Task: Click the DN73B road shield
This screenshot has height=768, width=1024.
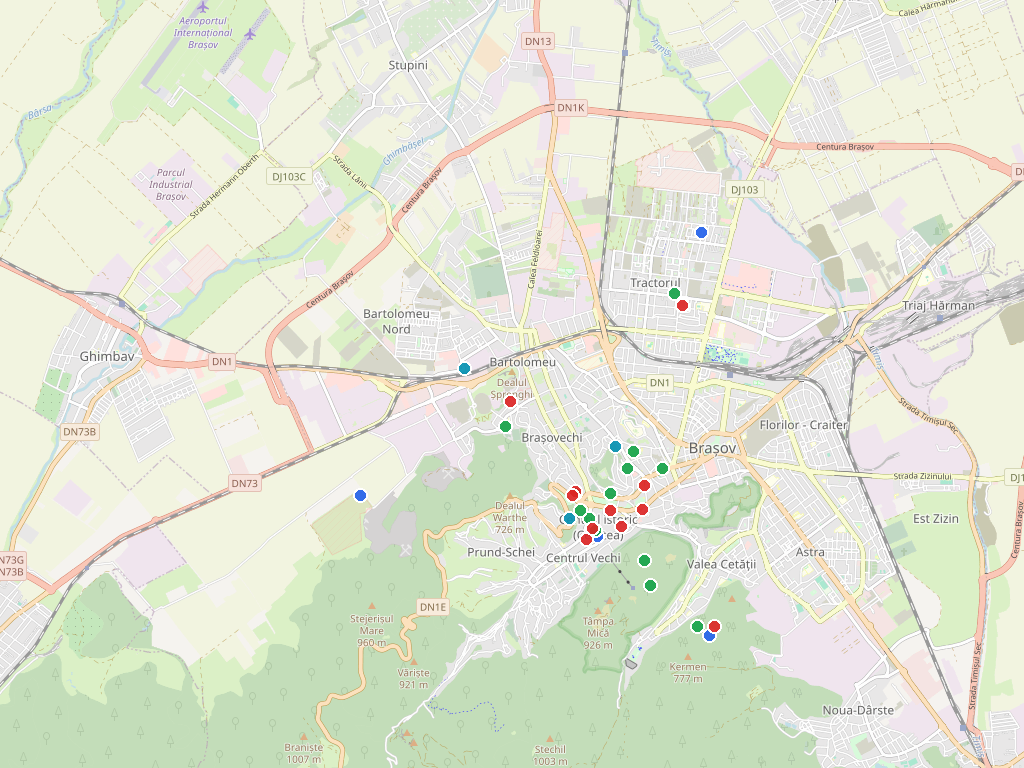Action: [80, 432]
